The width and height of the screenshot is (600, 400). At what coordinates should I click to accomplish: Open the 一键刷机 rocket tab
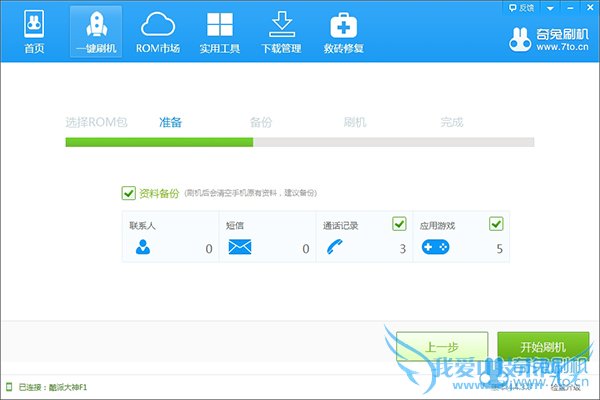pos(96,32)
